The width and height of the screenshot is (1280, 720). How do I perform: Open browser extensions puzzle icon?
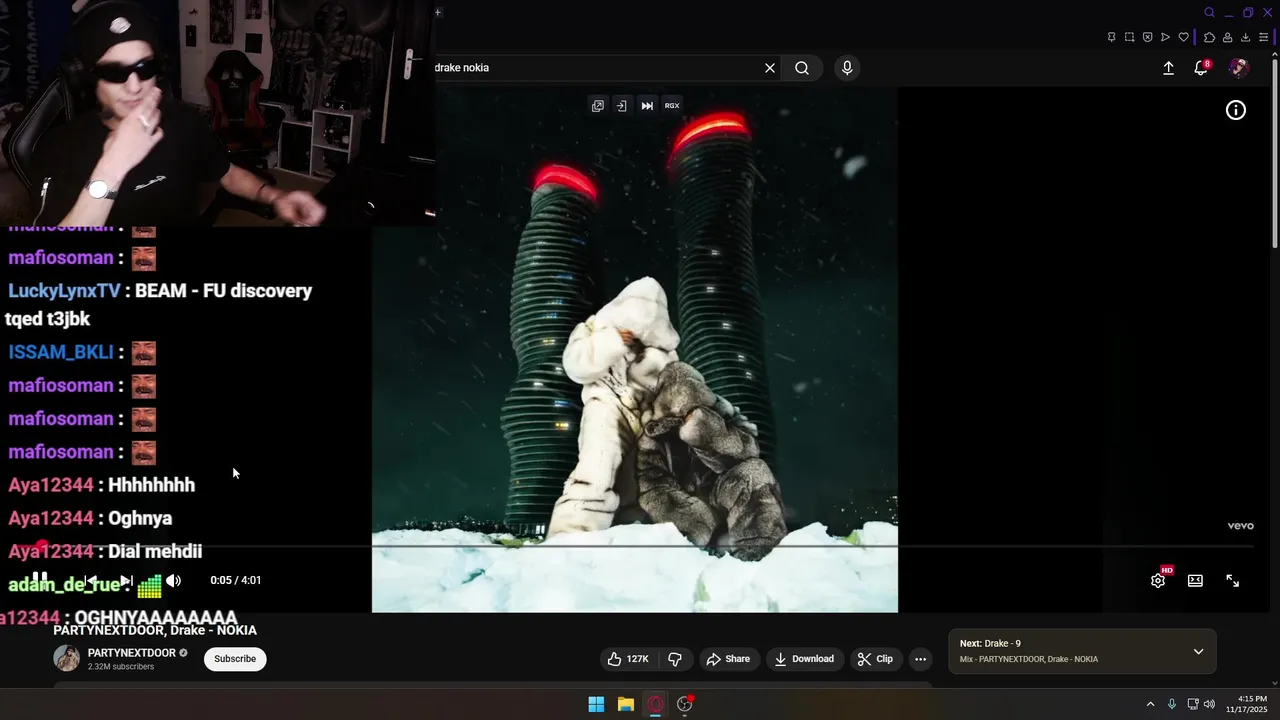[x=1209, y=38]
